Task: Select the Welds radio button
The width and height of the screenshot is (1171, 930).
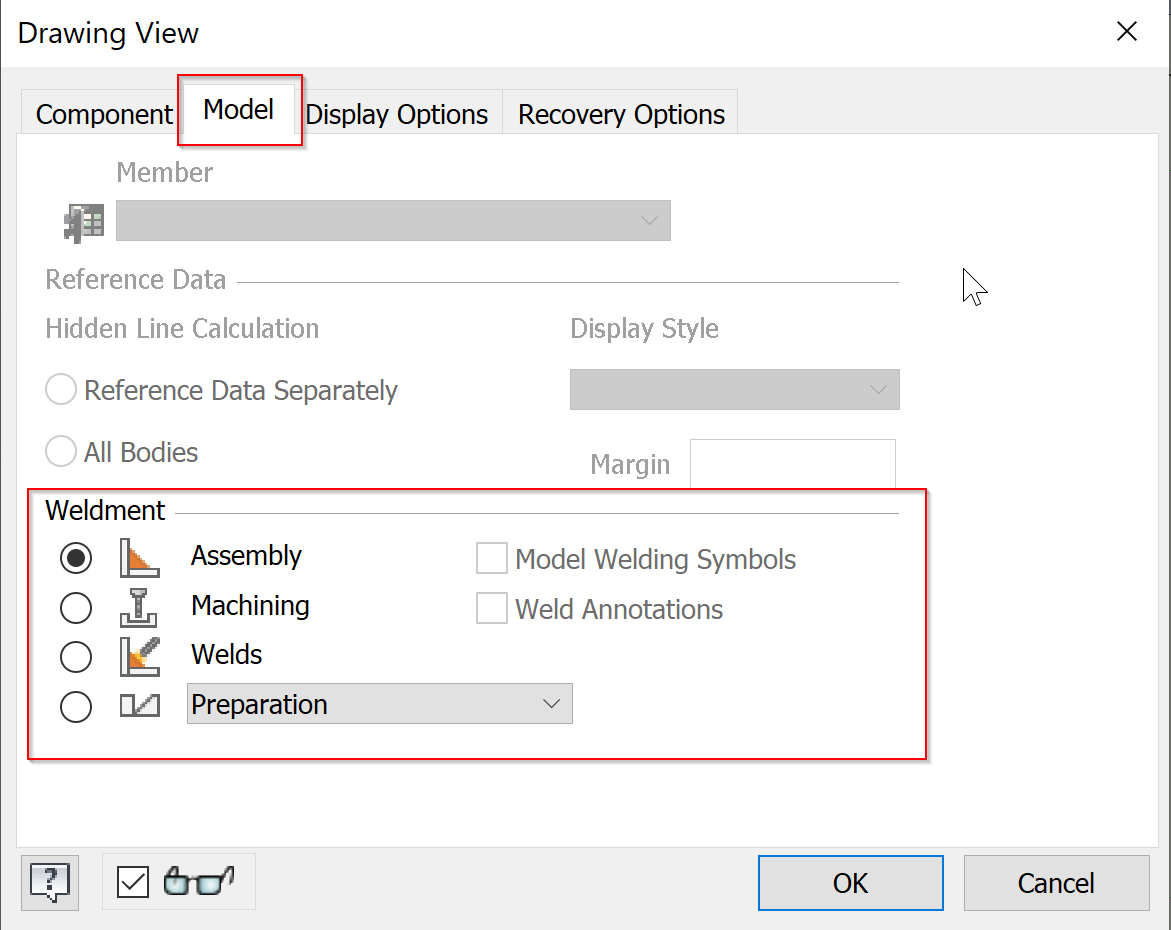Action: 76,656
